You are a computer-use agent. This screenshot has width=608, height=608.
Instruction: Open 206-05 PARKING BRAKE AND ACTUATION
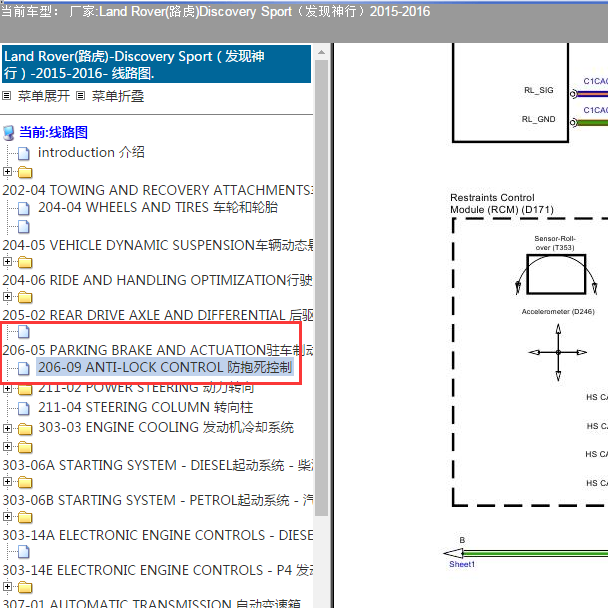tap(157, 350)
